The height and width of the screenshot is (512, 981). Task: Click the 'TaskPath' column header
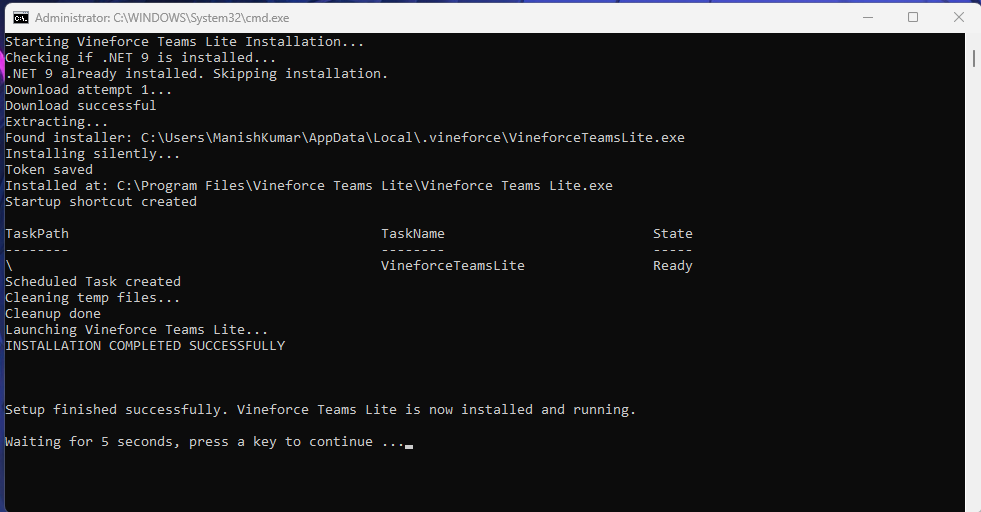coord(37,233)
